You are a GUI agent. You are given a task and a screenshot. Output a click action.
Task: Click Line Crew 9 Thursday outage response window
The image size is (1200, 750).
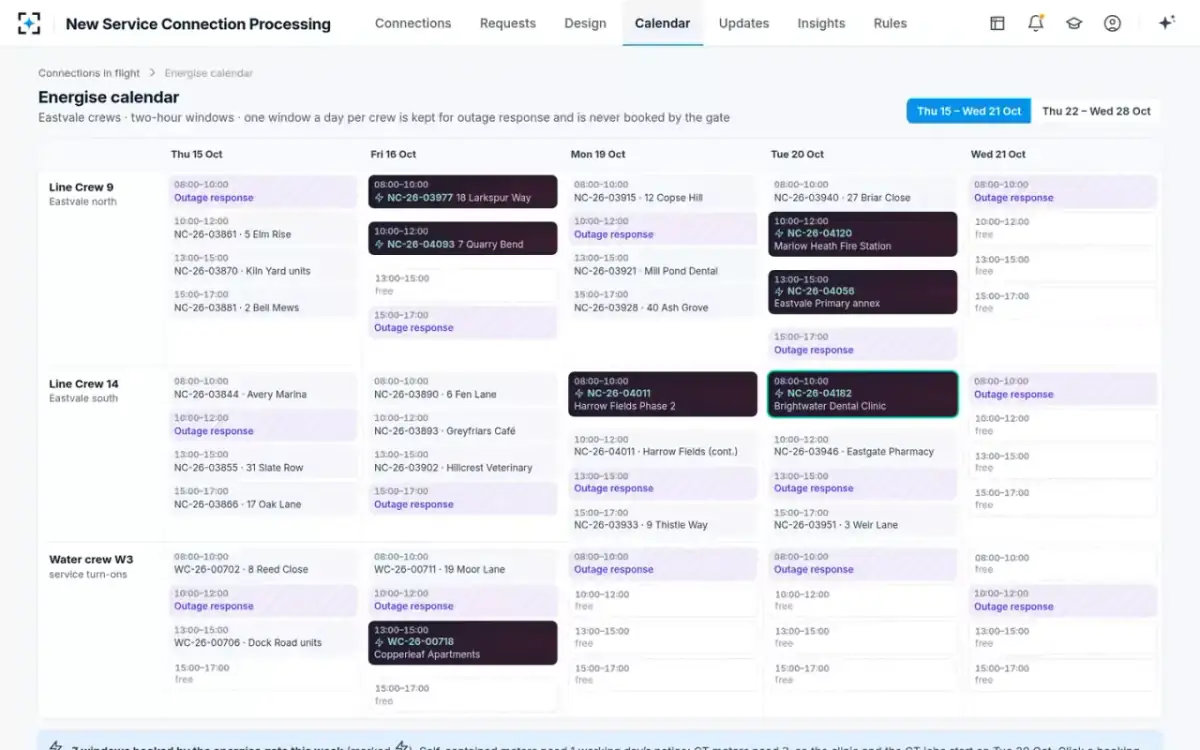(263, 191)
